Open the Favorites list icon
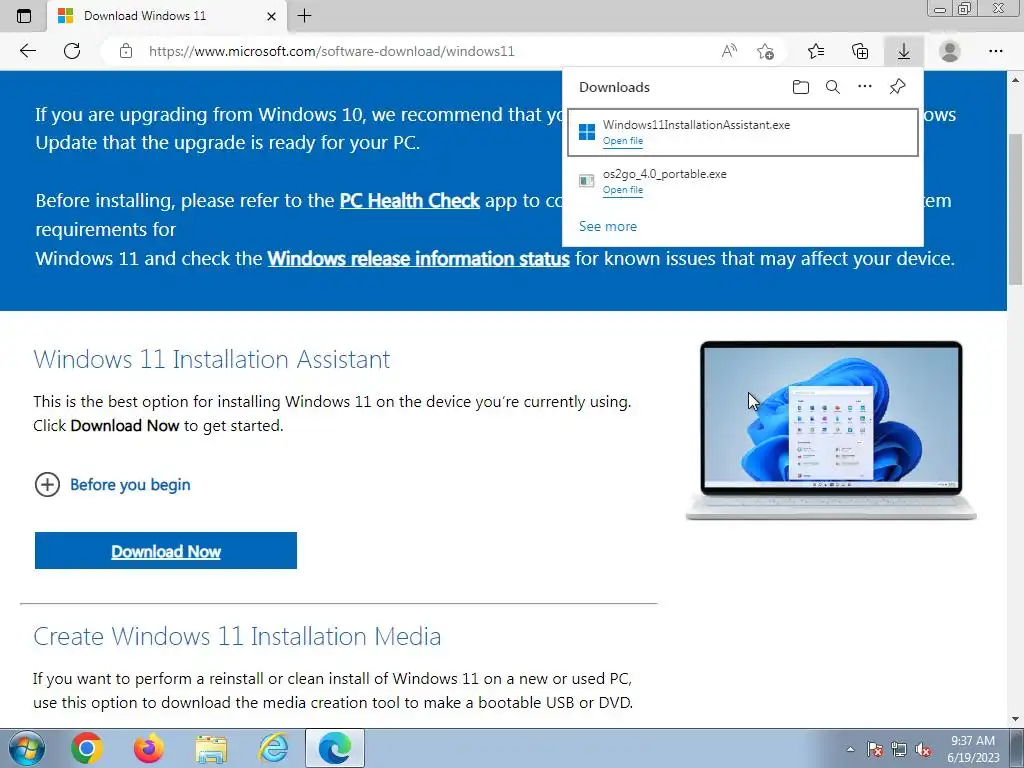The width and height of the screenshot is (1024, 768). (816, 51)
